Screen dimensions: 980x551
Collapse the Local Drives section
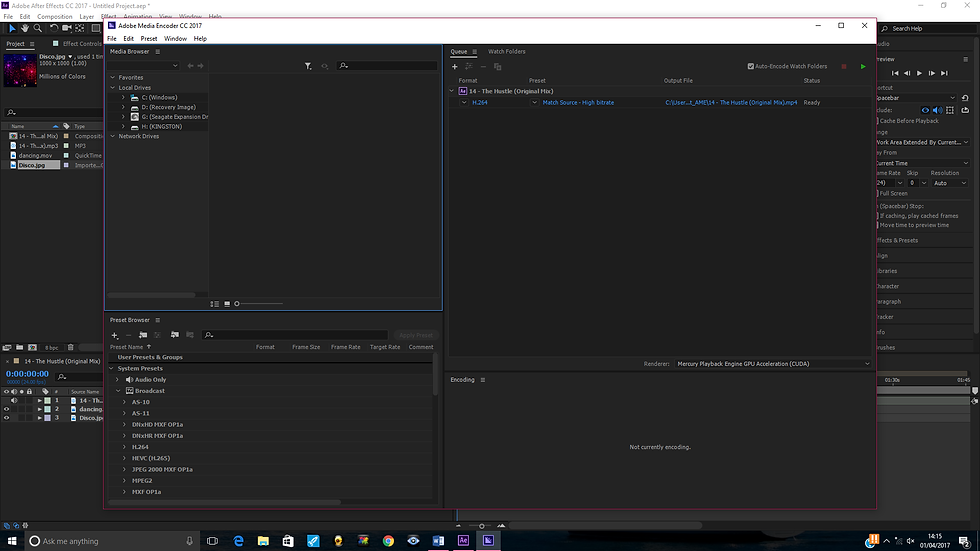[113, 87]
